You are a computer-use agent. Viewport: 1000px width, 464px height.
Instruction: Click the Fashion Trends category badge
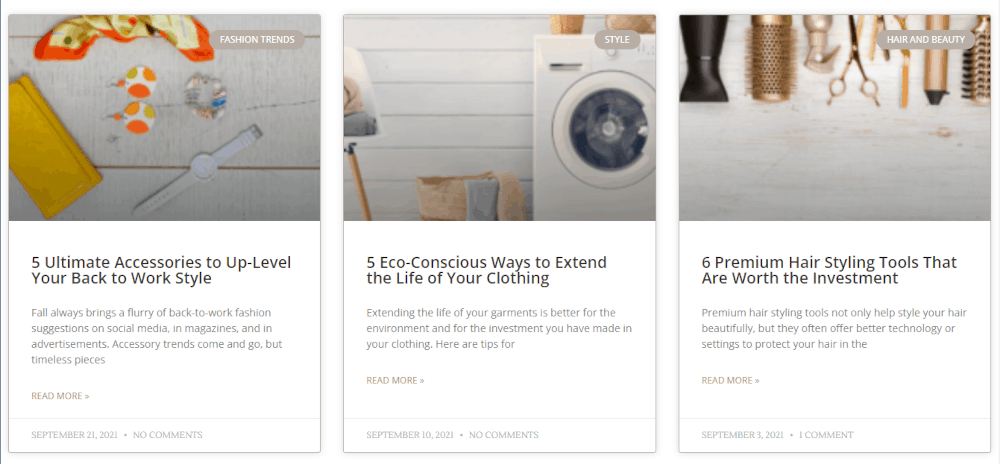[257, 40]
